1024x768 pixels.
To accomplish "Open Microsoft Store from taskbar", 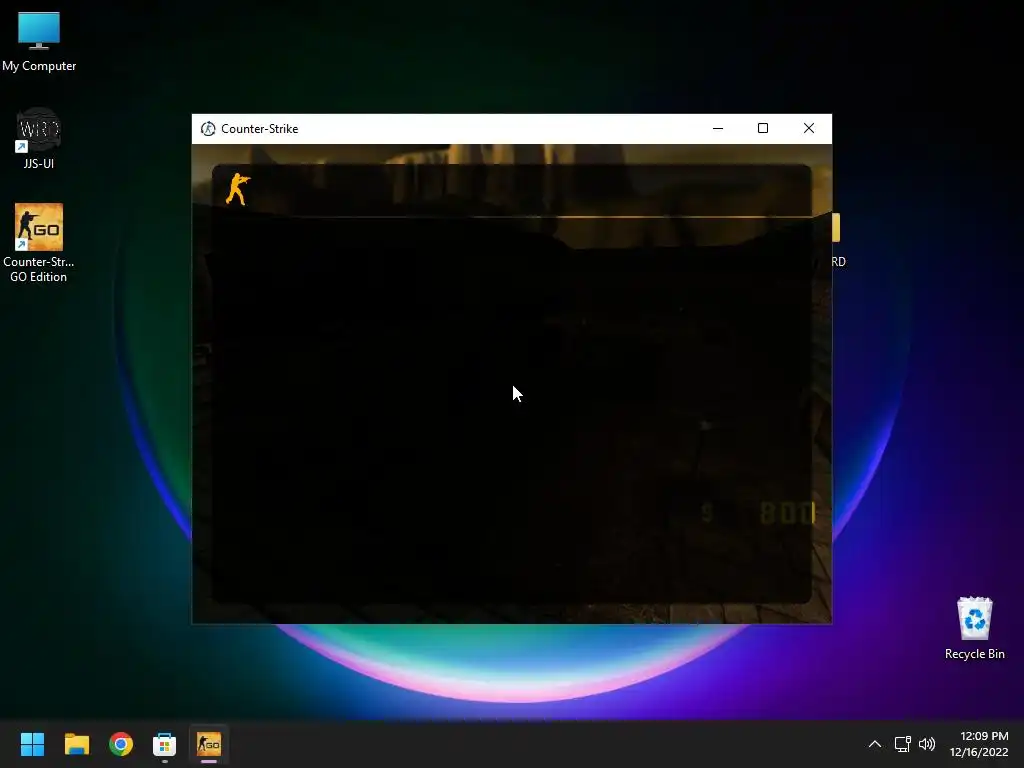I will (x=165, y=744).
